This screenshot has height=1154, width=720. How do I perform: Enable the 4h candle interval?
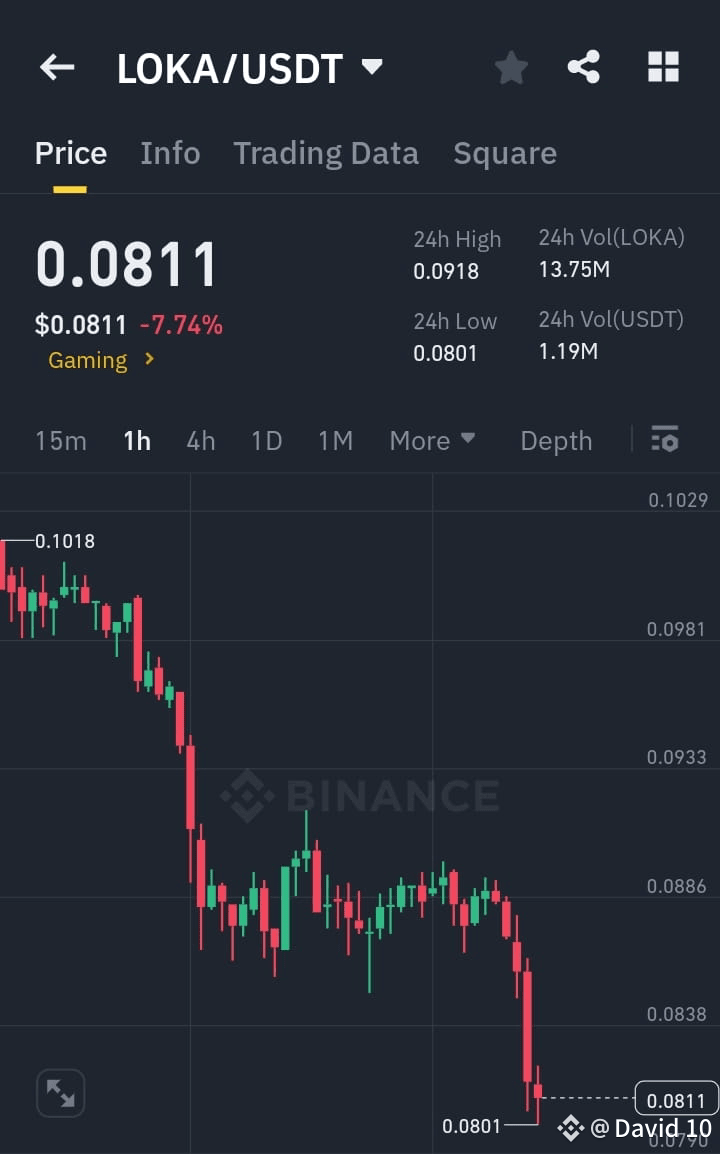[200, 440]
